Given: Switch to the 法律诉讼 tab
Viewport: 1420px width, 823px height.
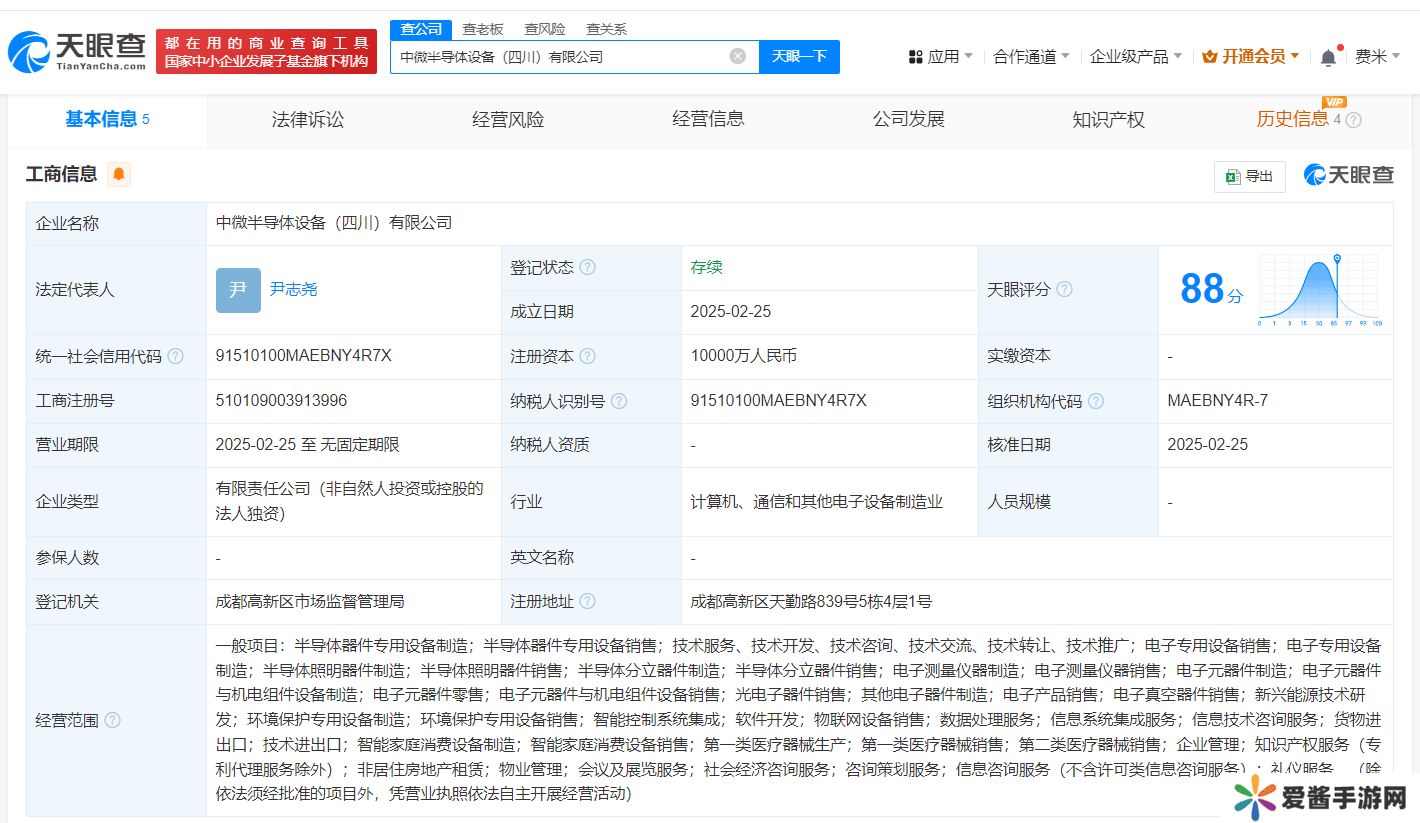Looking at the screenshot, I should coord(307,119).
